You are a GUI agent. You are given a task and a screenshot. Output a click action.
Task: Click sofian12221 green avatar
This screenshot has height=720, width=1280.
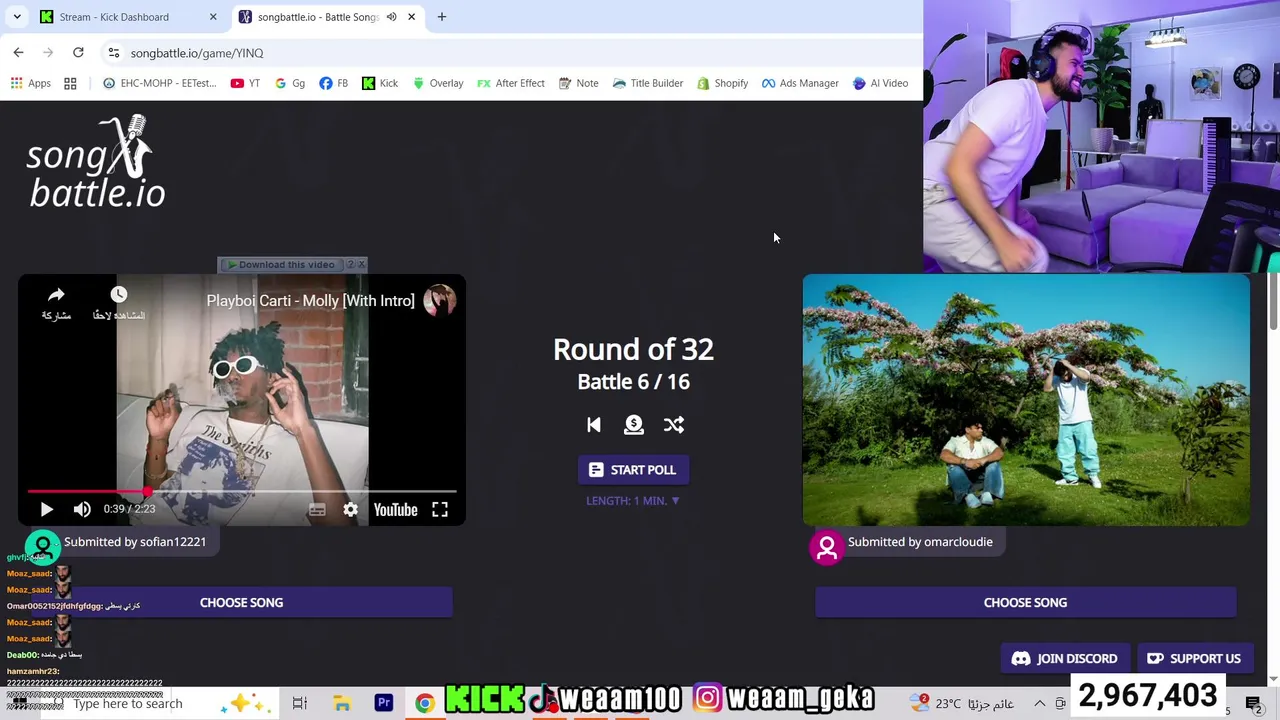[43, 547]
